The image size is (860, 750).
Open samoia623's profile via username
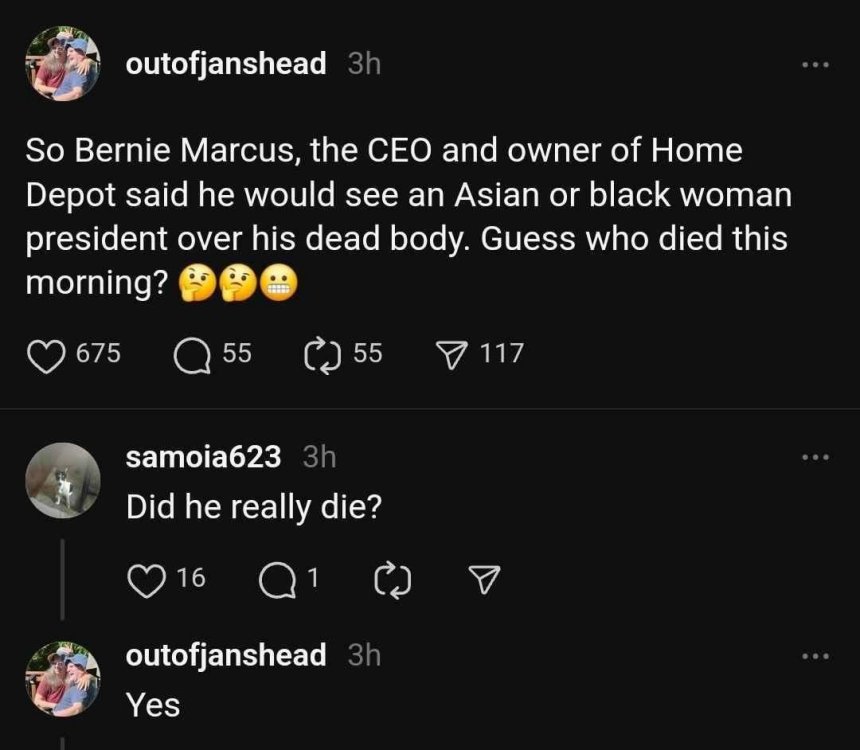[203, 457]
